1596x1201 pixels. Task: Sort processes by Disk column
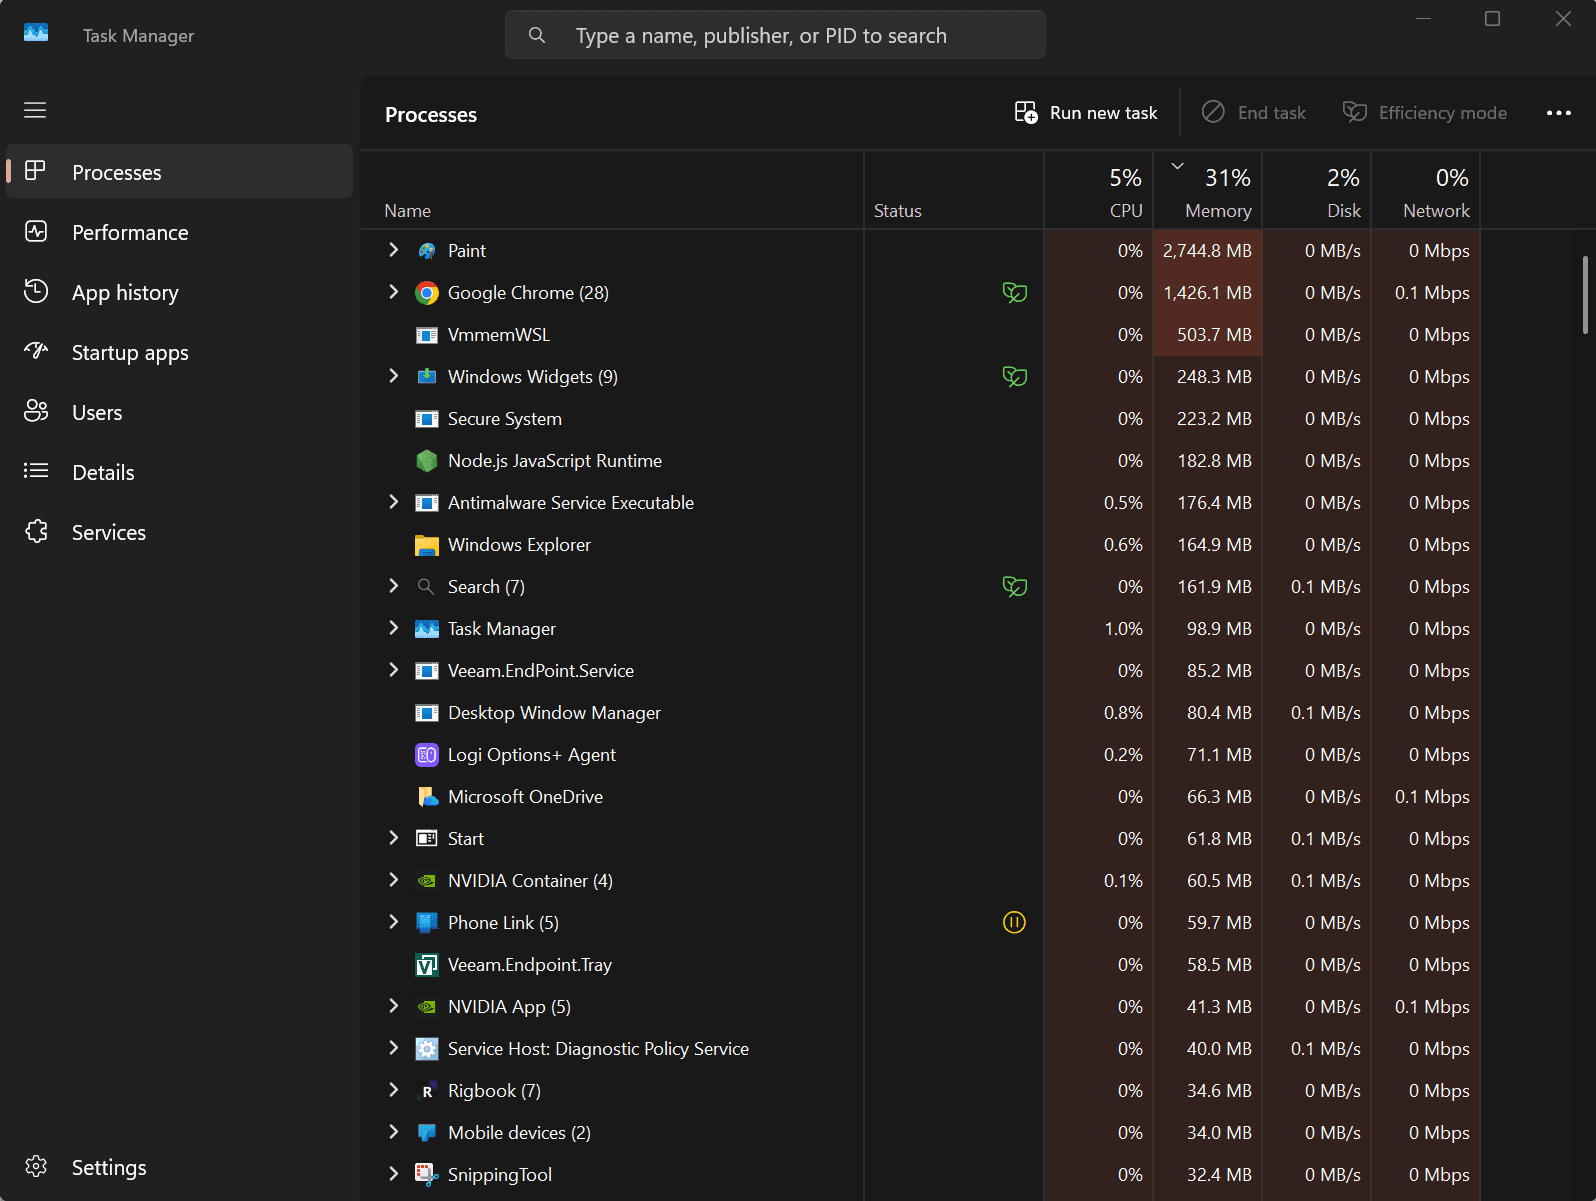tap(1317, 190)
